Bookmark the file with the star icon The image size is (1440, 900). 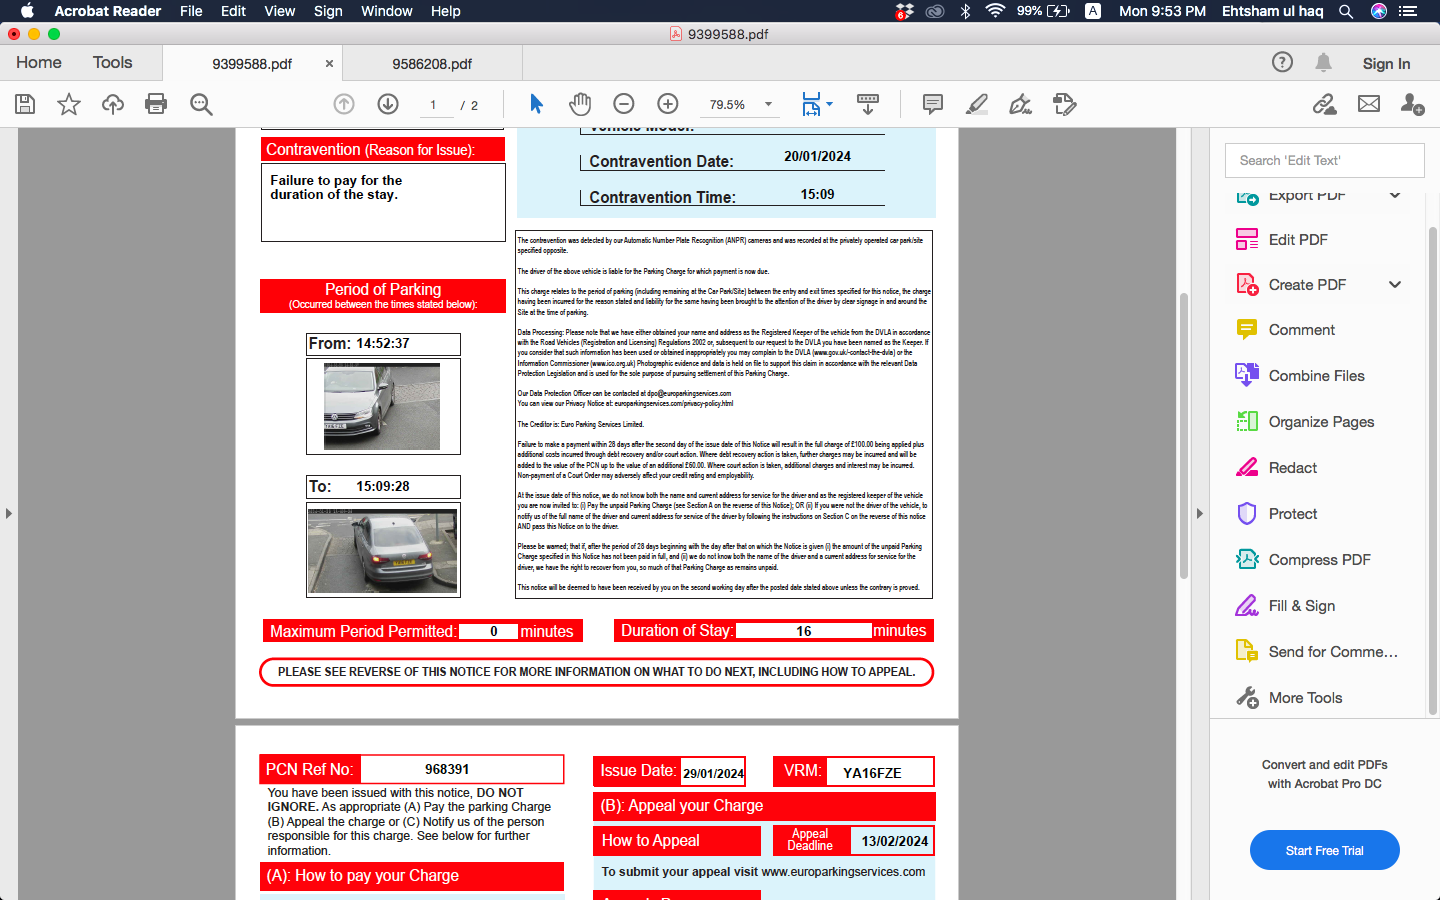point(69,104)
